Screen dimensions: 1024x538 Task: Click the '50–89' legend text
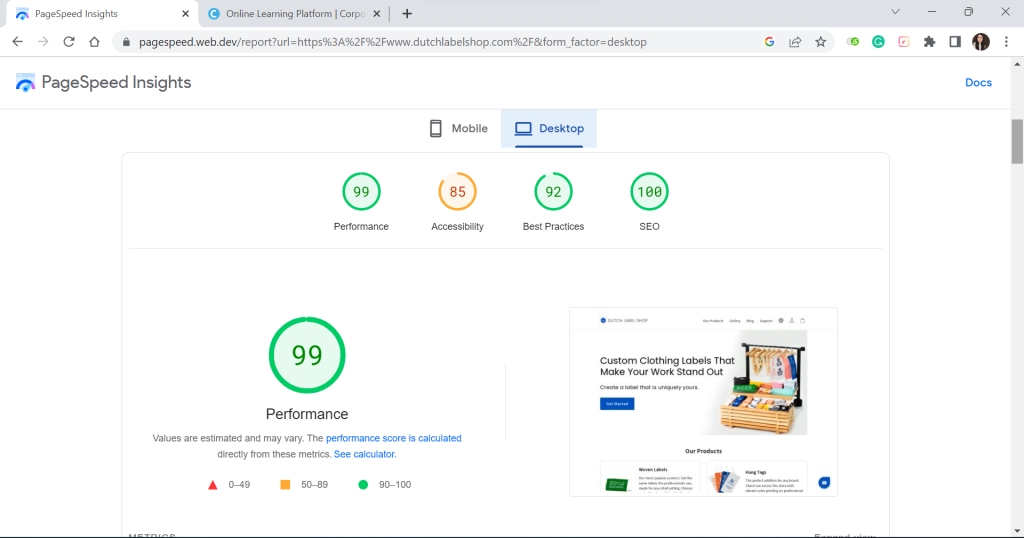314,484
